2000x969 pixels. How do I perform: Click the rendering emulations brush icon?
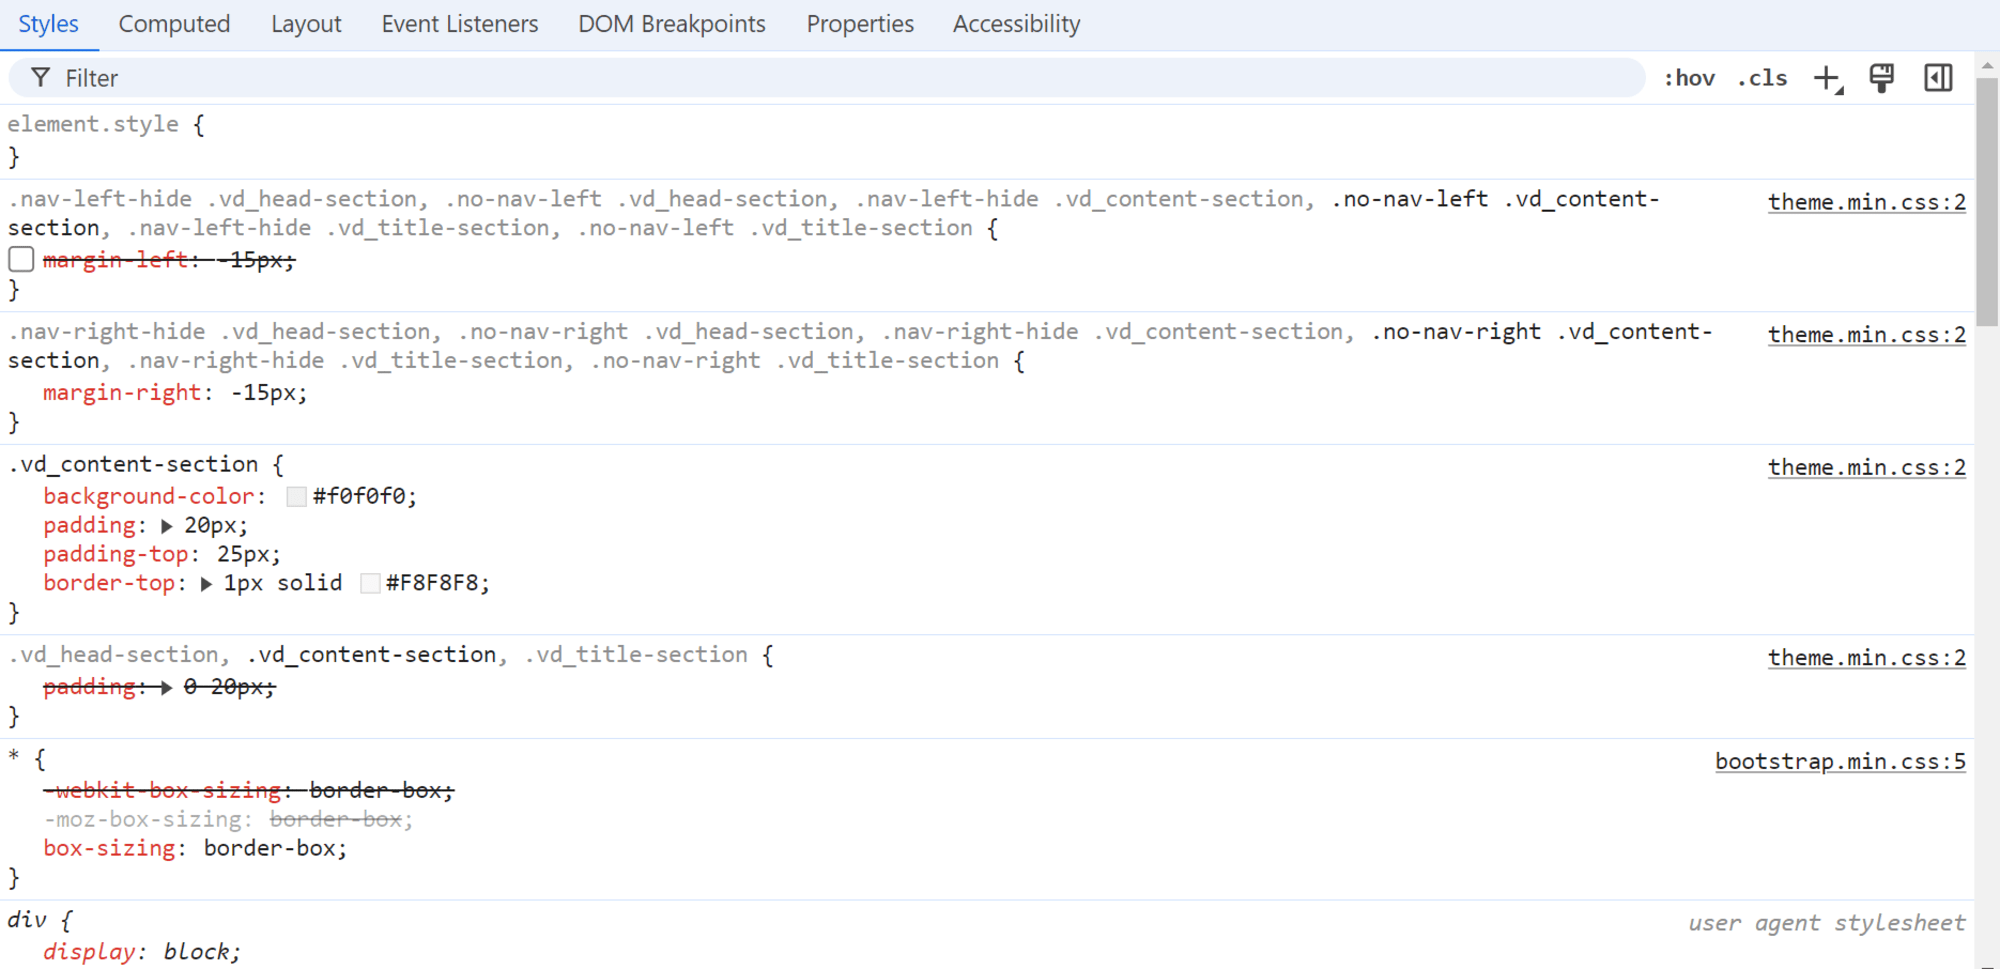(1882, 77)
